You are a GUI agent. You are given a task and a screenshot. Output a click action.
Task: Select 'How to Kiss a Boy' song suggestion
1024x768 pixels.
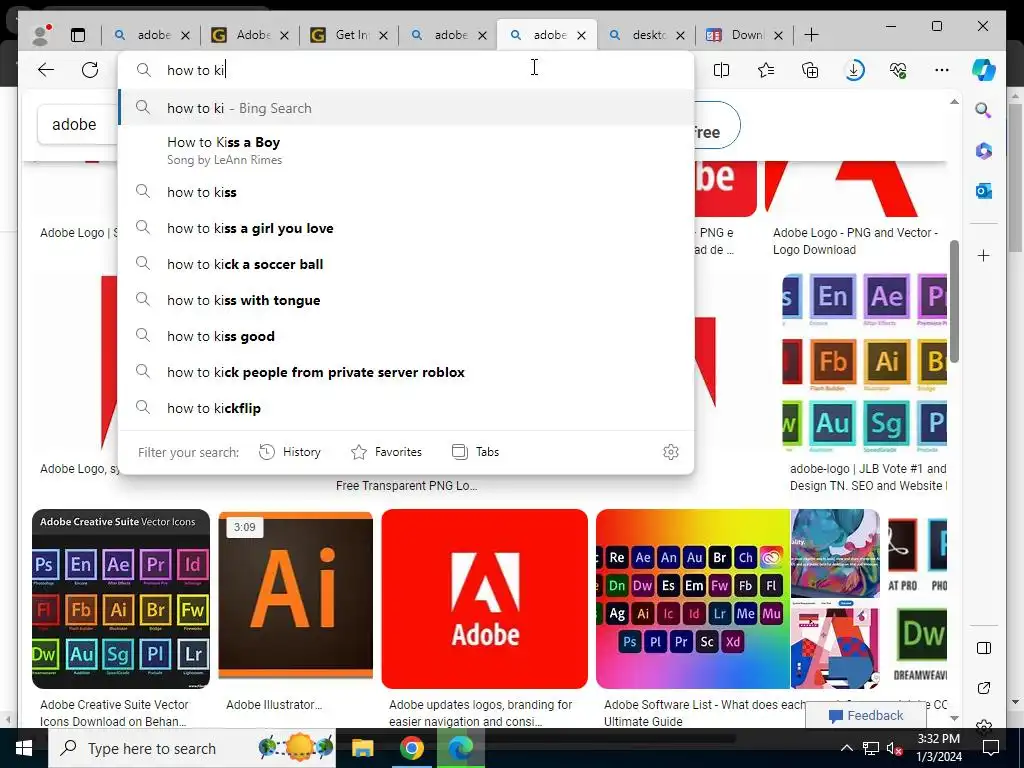tap(406, 150)
